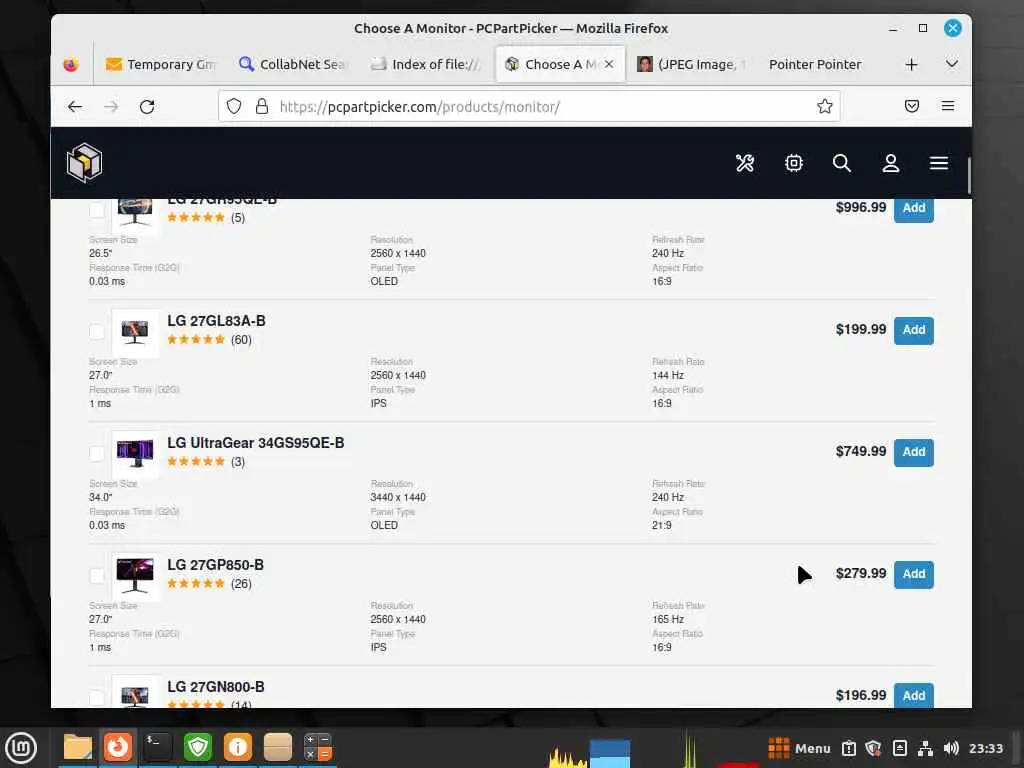The height and width of the screenshot is (768, 1024).
Task: Tick the checkbox for LG 27GN800-B
Action: coord(97,697)
